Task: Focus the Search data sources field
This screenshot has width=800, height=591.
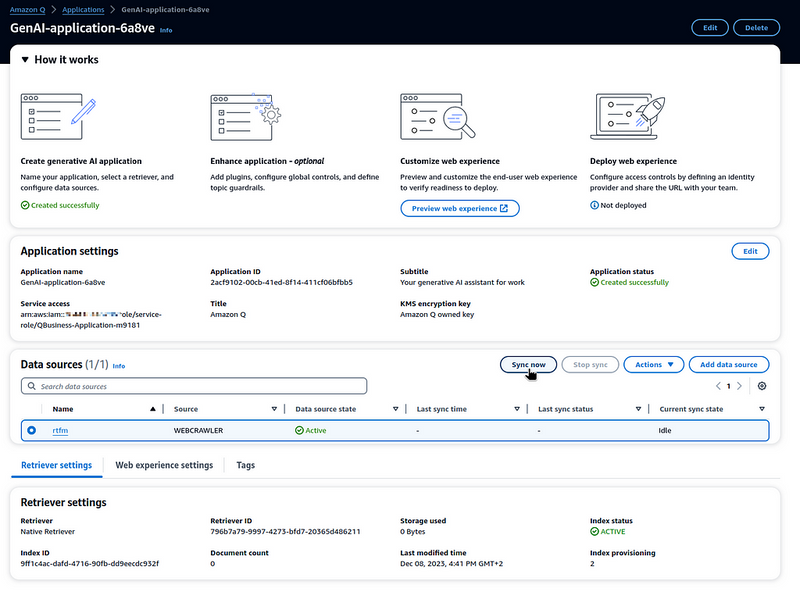Action: 194,386
